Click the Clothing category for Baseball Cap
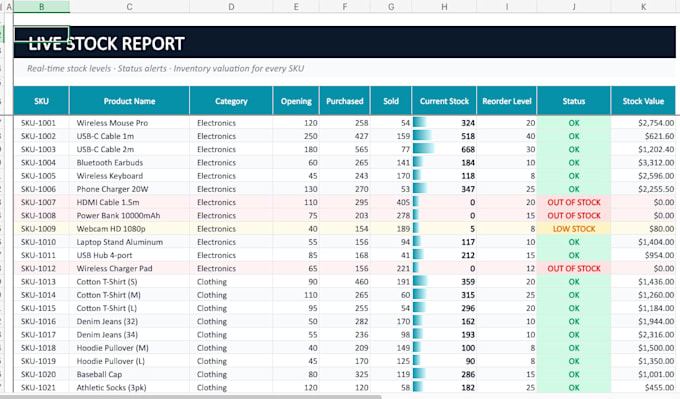This screenshot has width=680, height=399. point(231,374)
